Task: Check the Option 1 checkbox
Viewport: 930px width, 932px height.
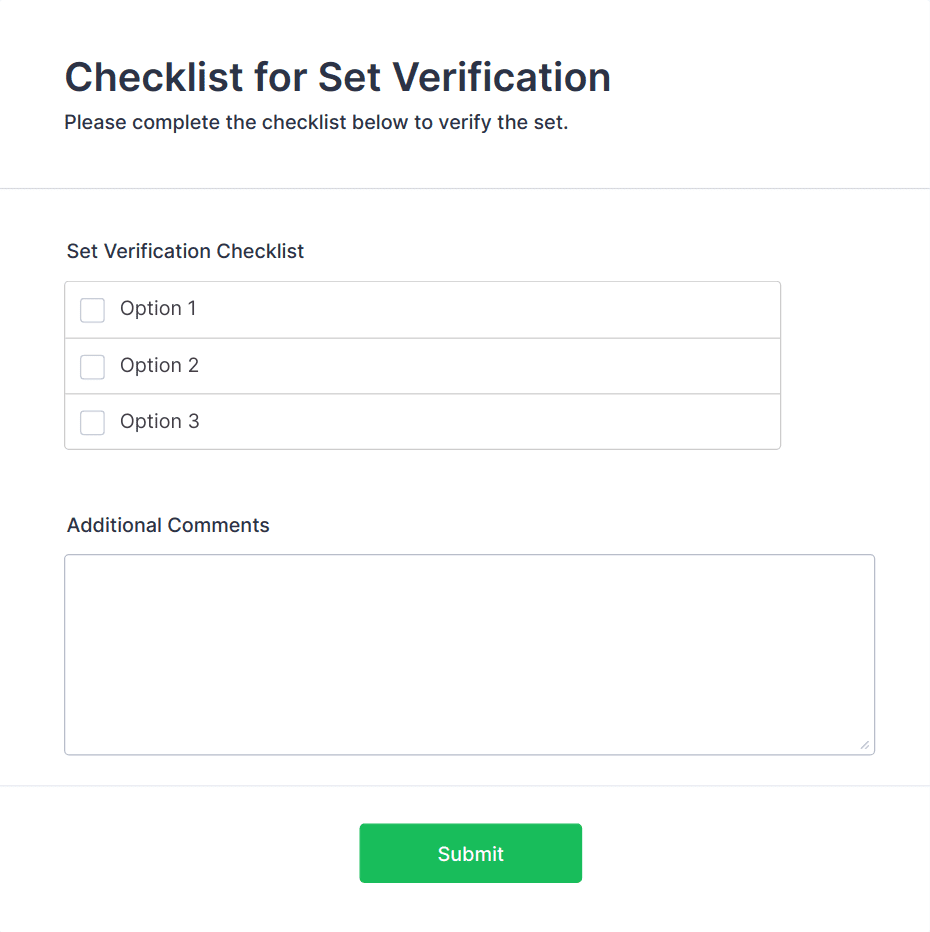Action: click(92, 310)
